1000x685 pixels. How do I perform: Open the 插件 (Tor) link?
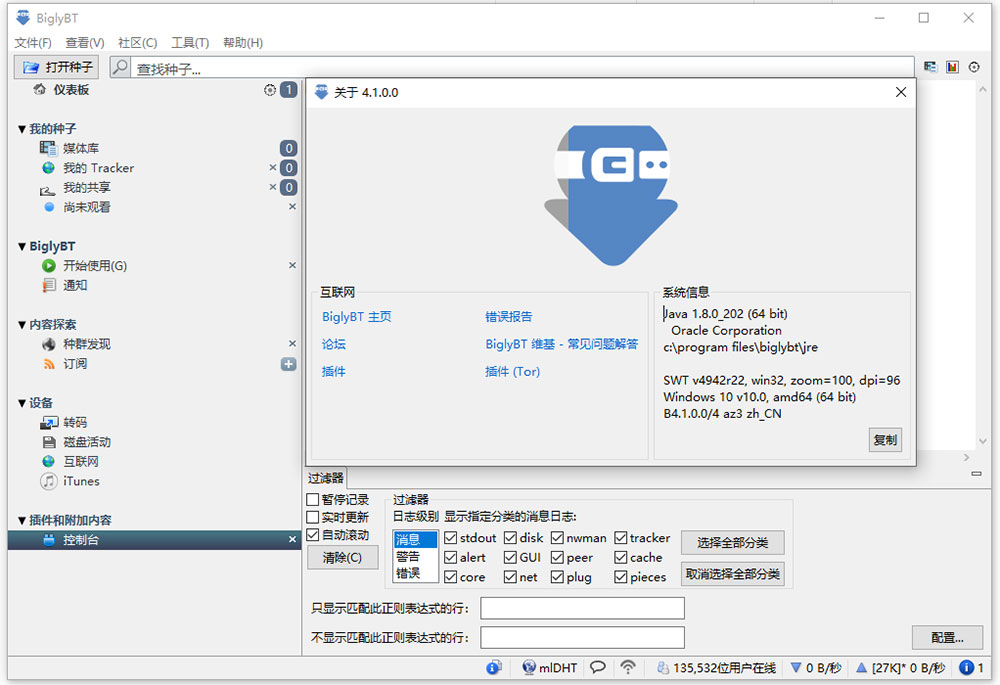[512, 371]
